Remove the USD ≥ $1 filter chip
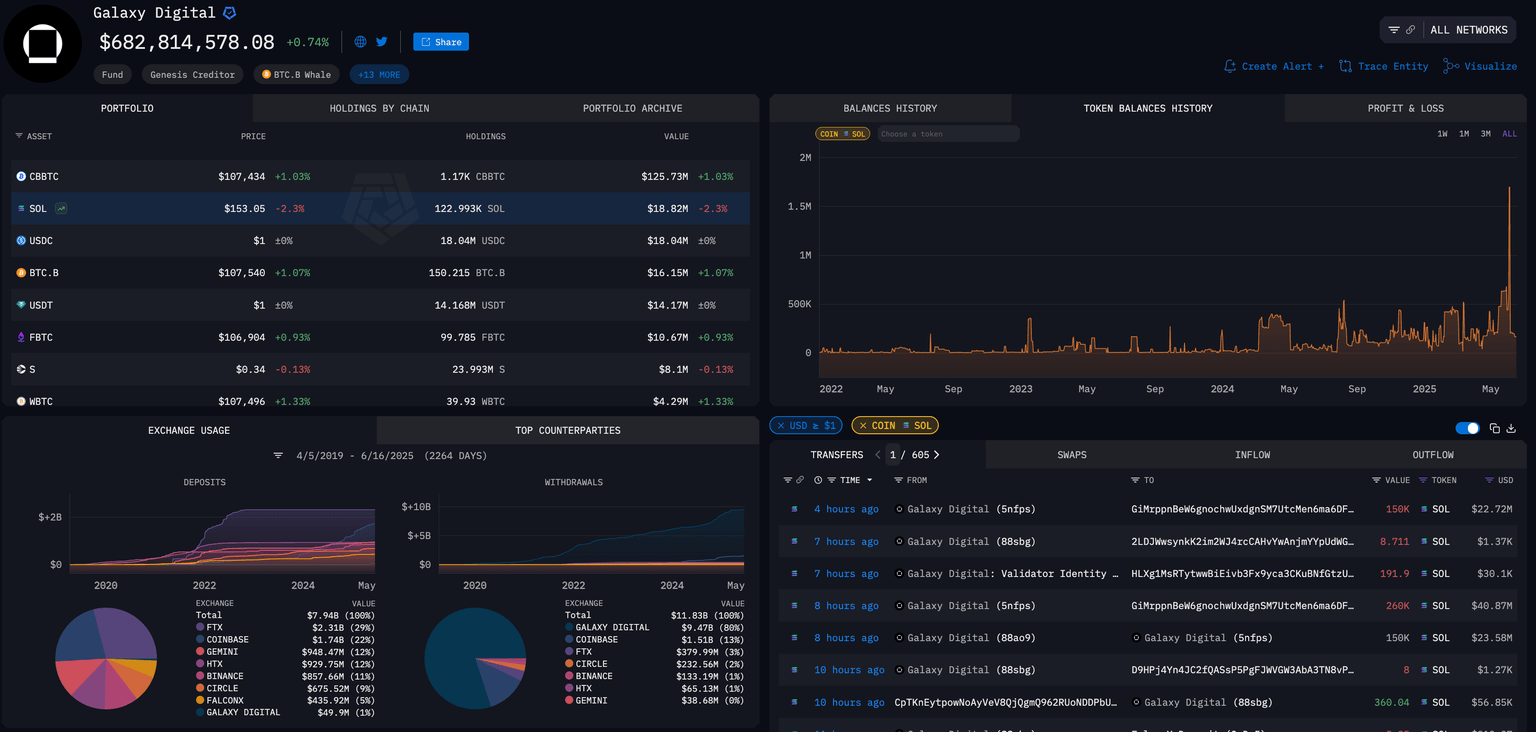The height and width of the screenshot is (732, 1536). click(780, 426)
